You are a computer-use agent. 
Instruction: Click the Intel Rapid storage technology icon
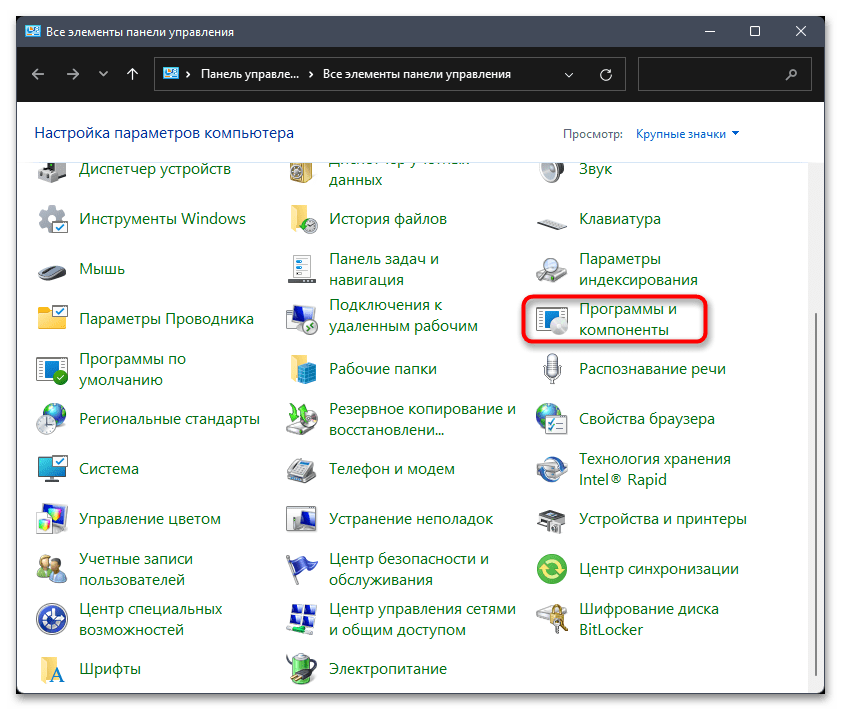pos(552,469)
